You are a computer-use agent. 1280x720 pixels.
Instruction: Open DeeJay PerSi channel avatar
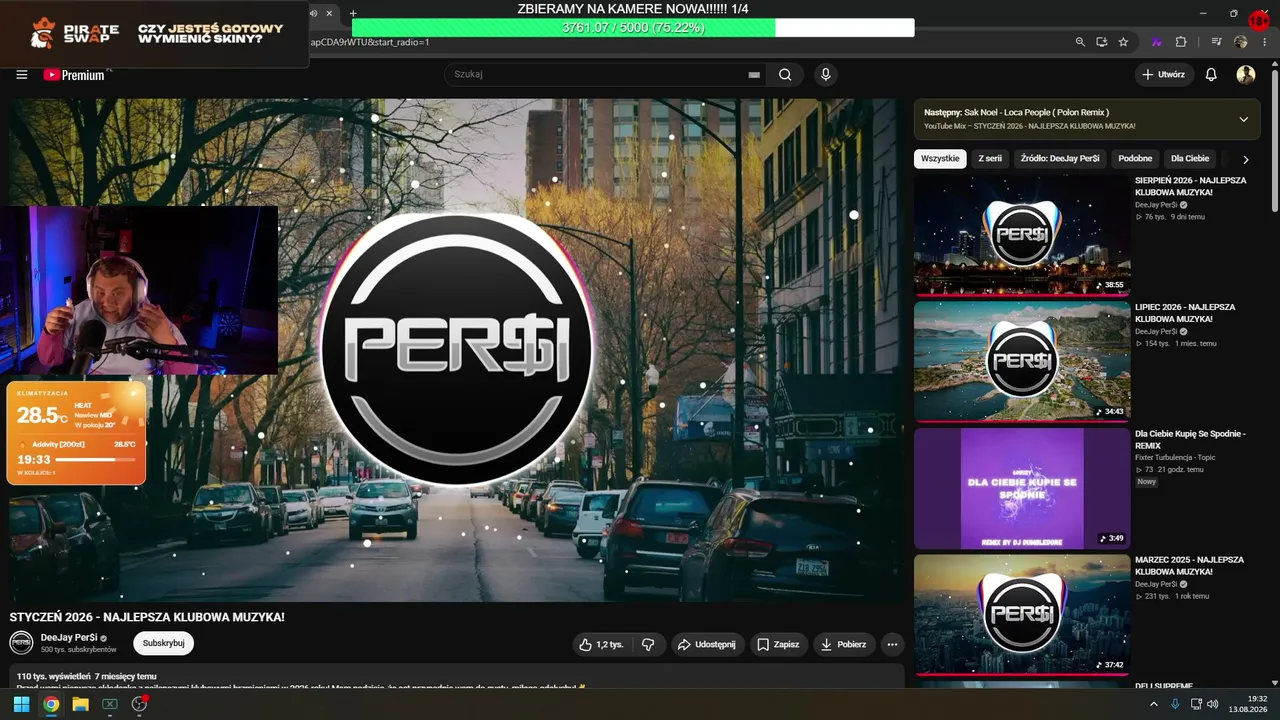(x=21, y=643)
